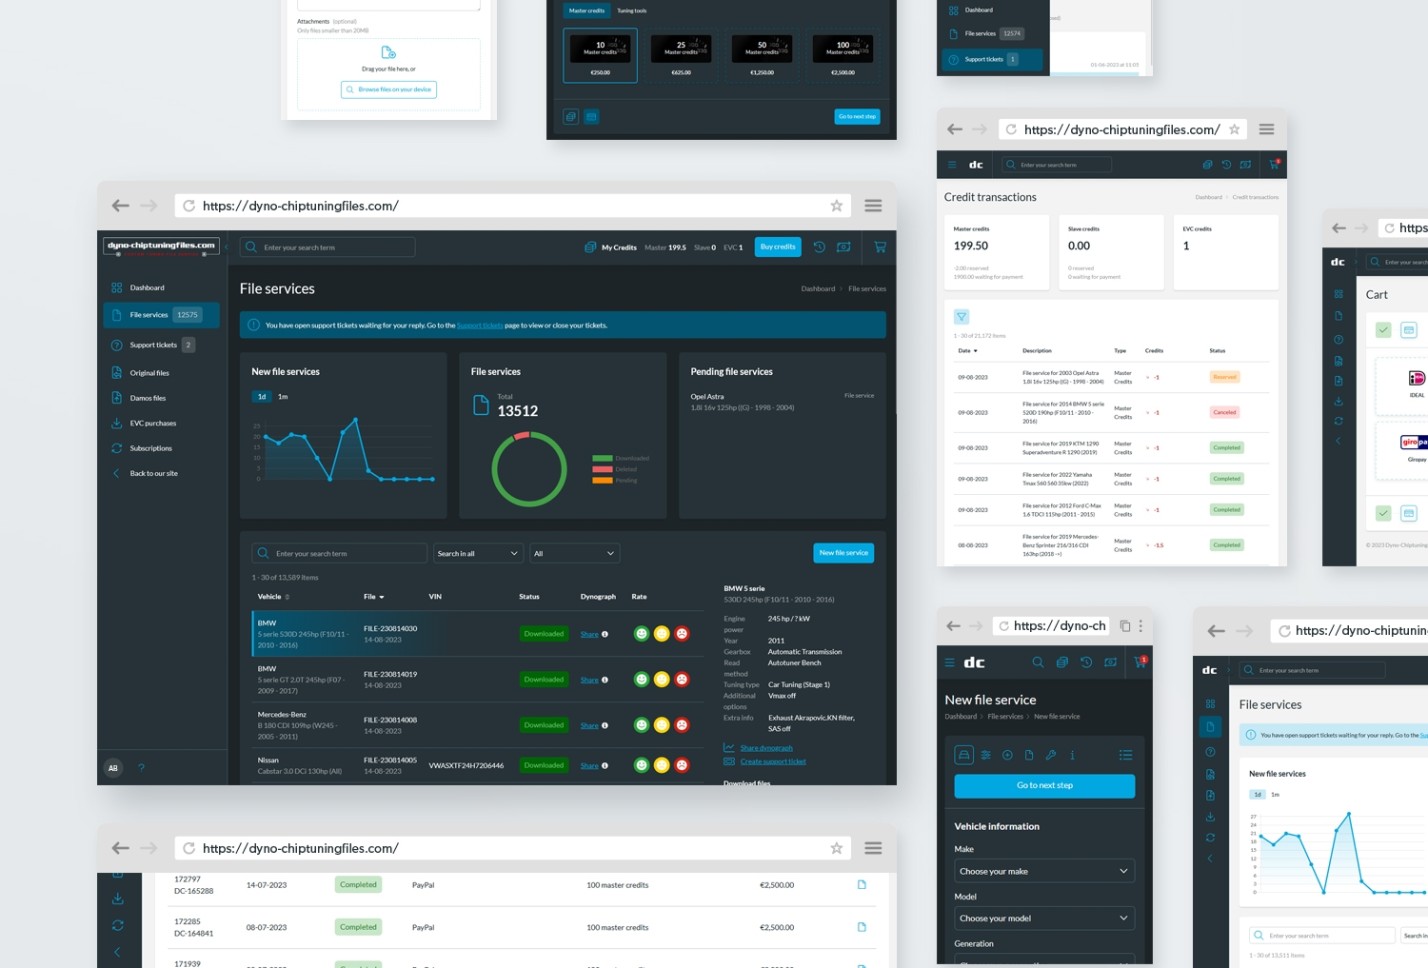Open the list view icon beside step icons
The image size is (1428, 968).
tap(1125, 755)
